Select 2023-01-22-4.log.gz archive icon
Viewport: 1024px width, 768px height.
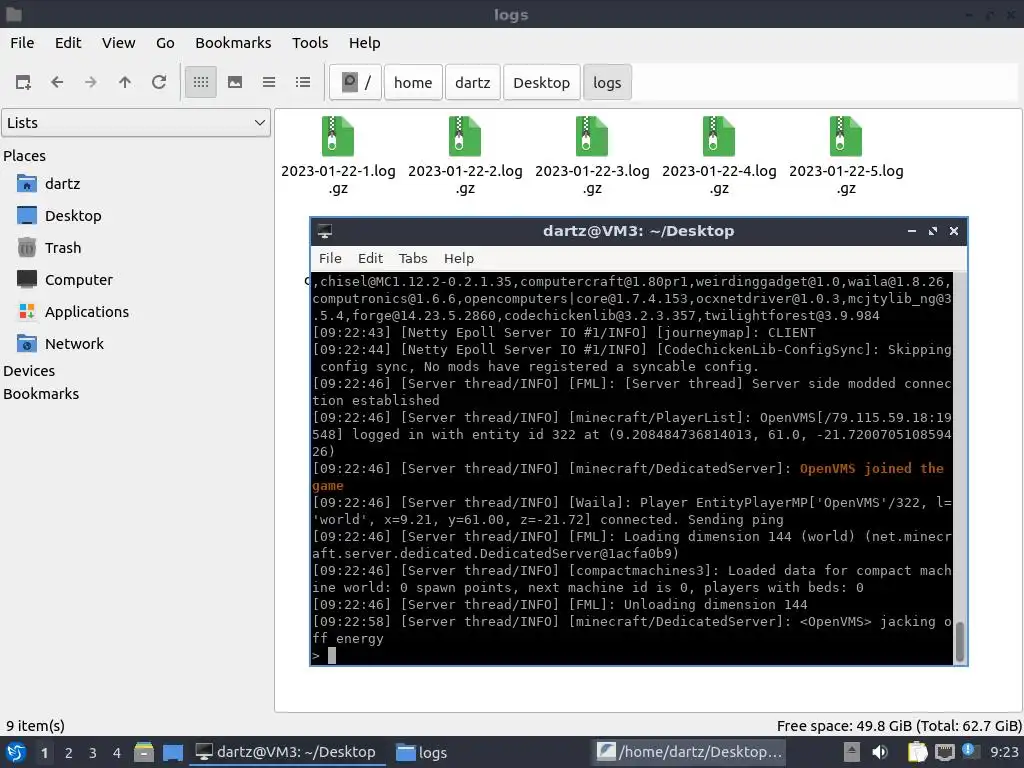(719, 136)
